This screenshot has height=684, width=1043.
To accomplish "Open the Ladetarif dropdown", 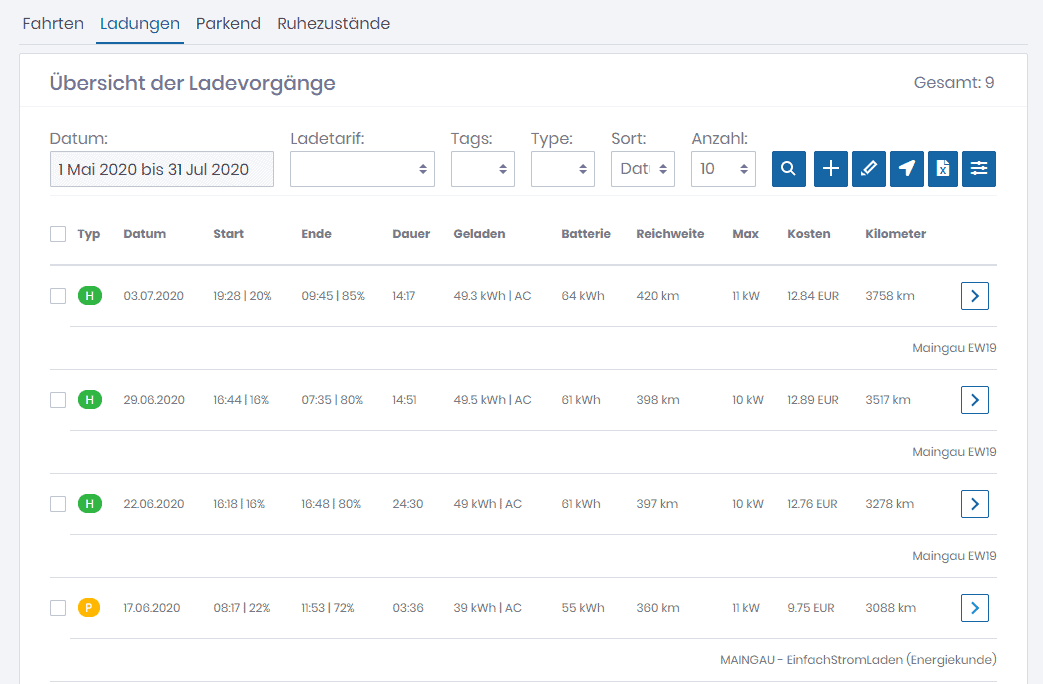I will coord(362,169).
